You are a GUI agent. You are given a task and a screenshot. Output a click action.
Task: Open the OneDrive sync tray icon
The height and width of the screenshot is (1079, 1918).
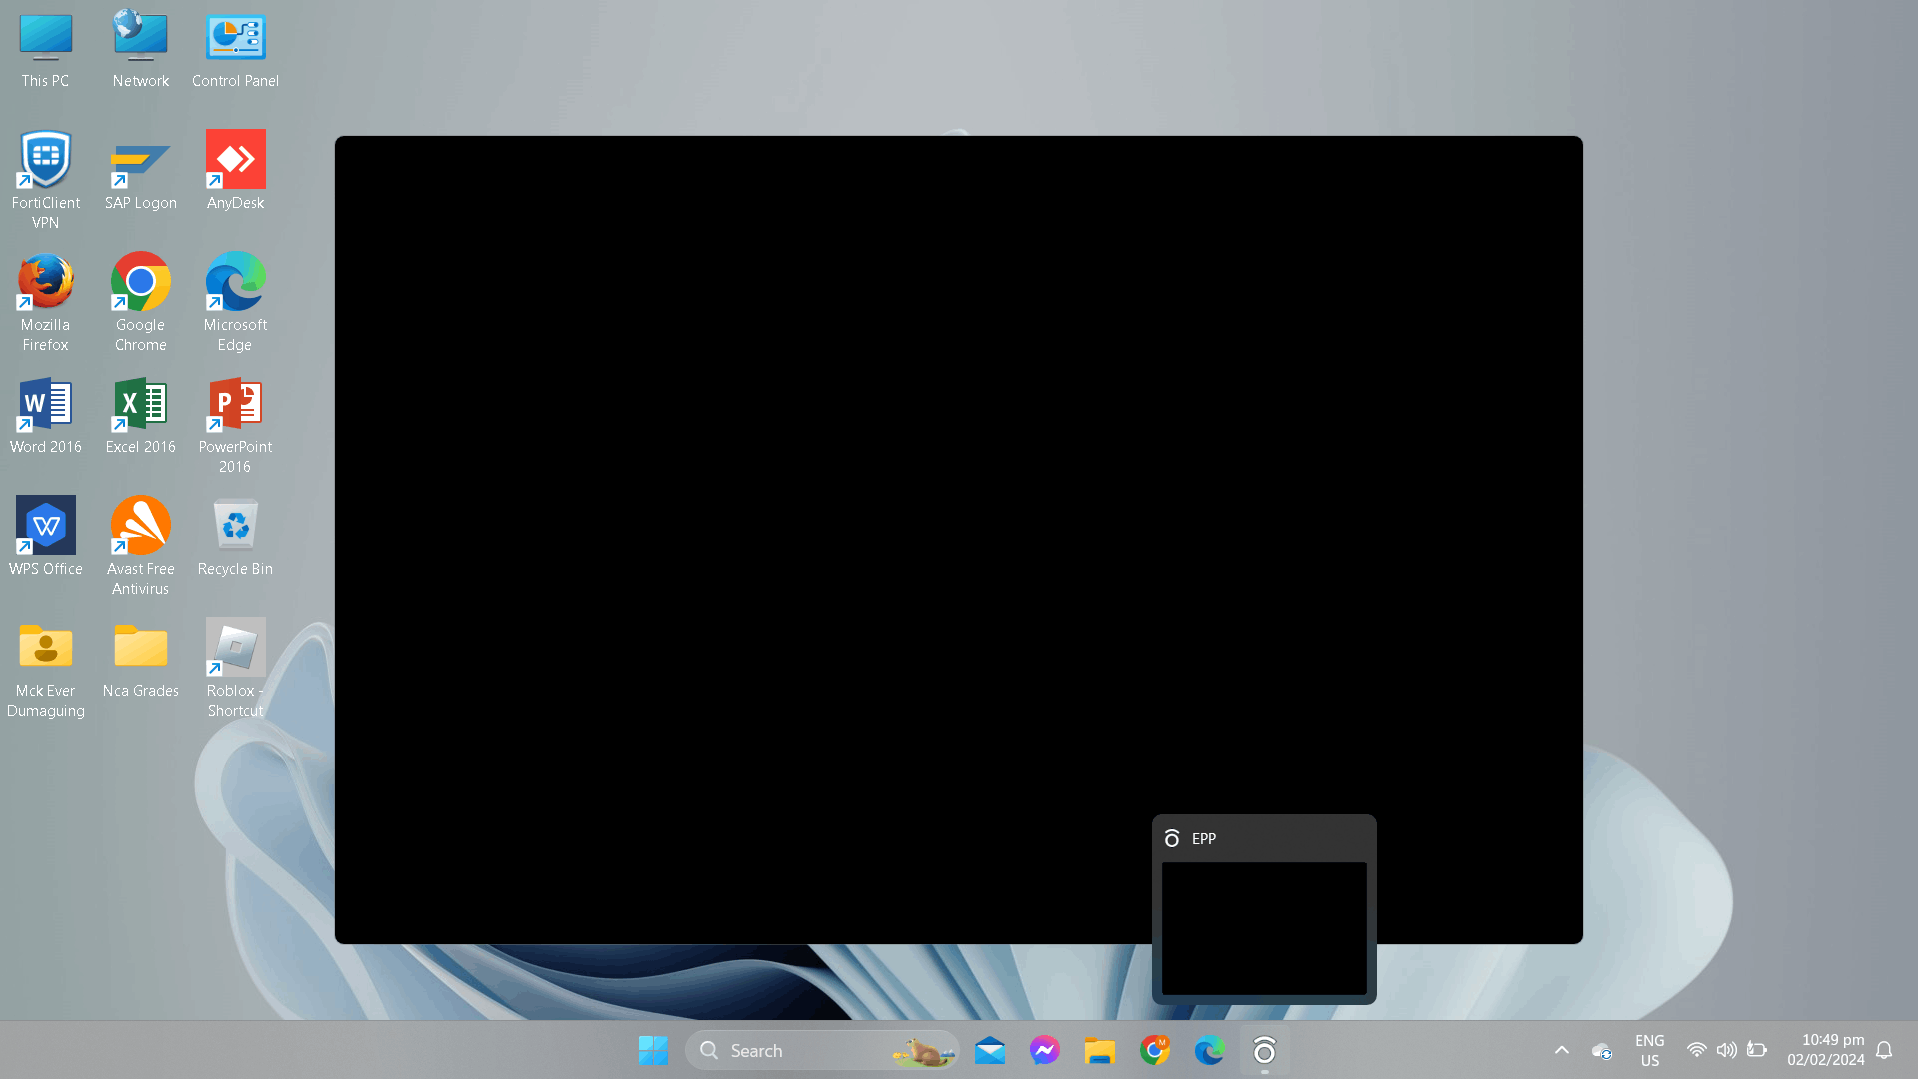coord(1602,1051)
